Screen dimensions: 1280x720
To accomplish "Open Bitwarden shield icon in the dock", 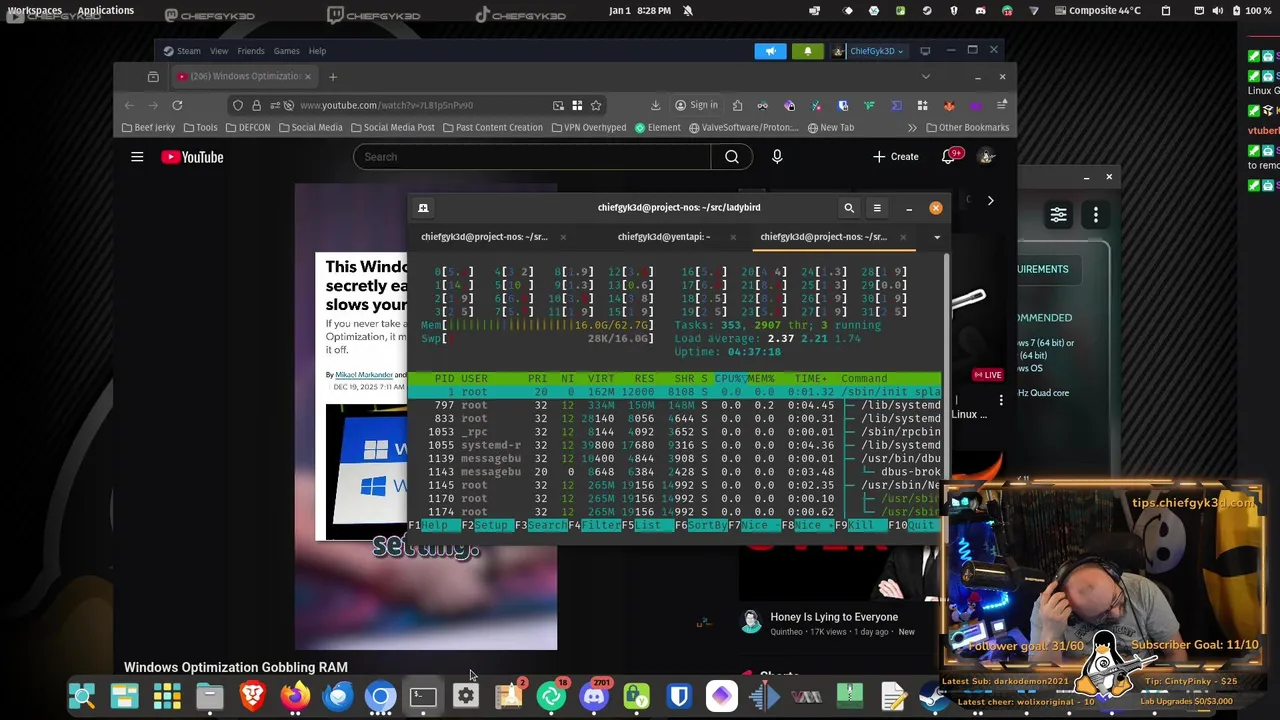I will [x=679, y=696].
